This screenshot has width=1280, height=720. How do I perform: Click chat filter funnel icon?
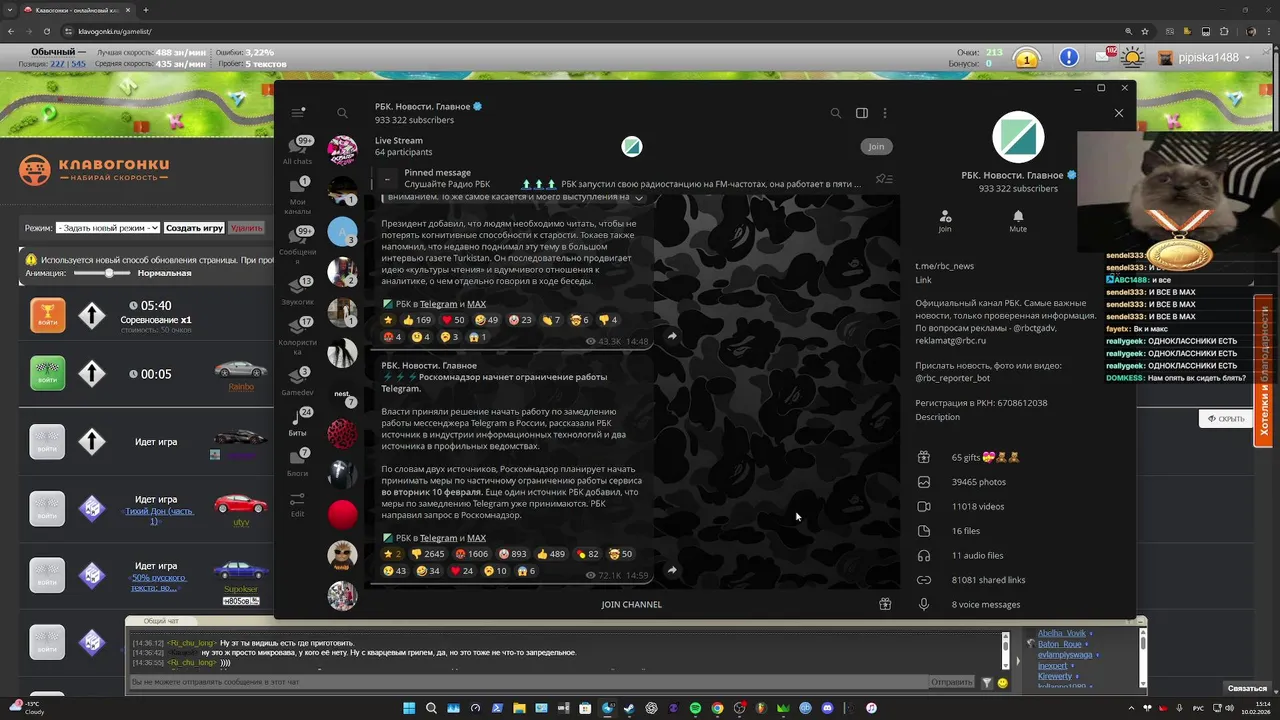[987, 683]
